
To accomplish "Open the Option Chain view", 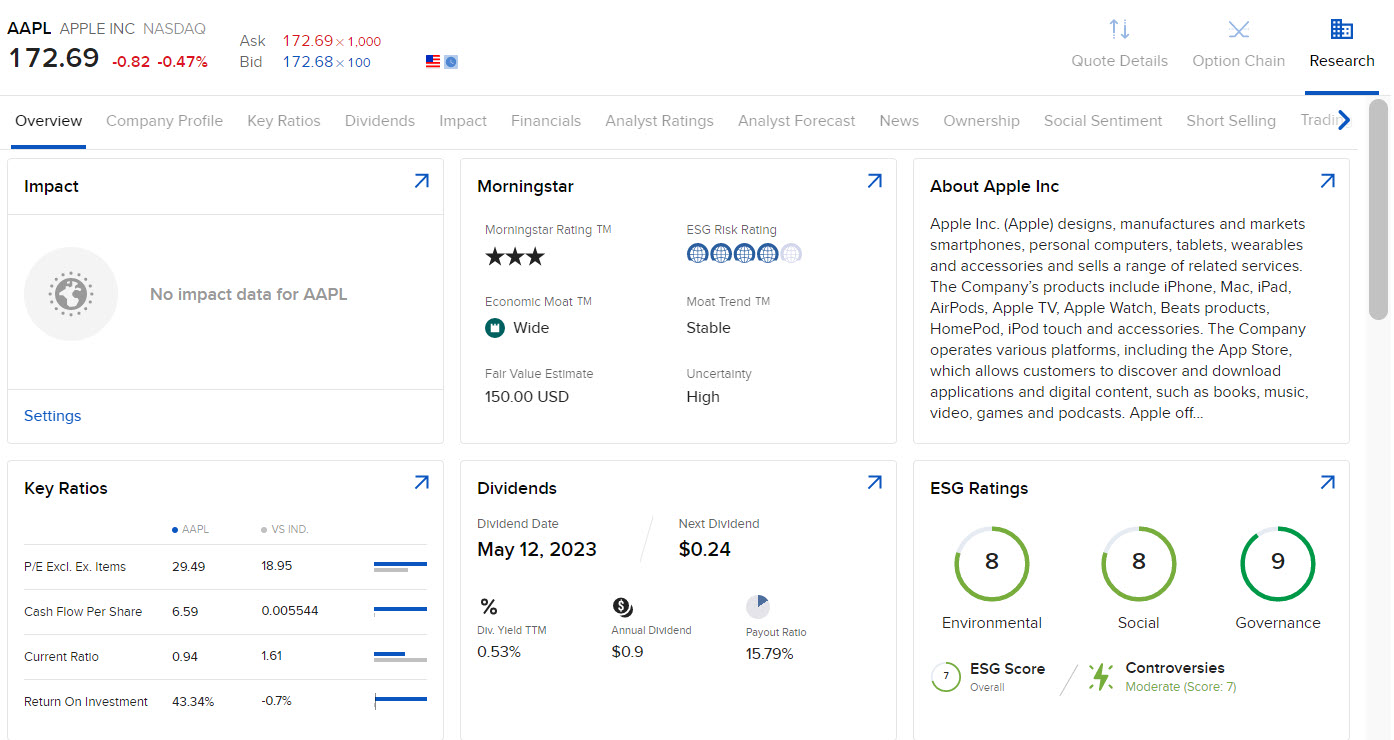I will click(1238, 45).
